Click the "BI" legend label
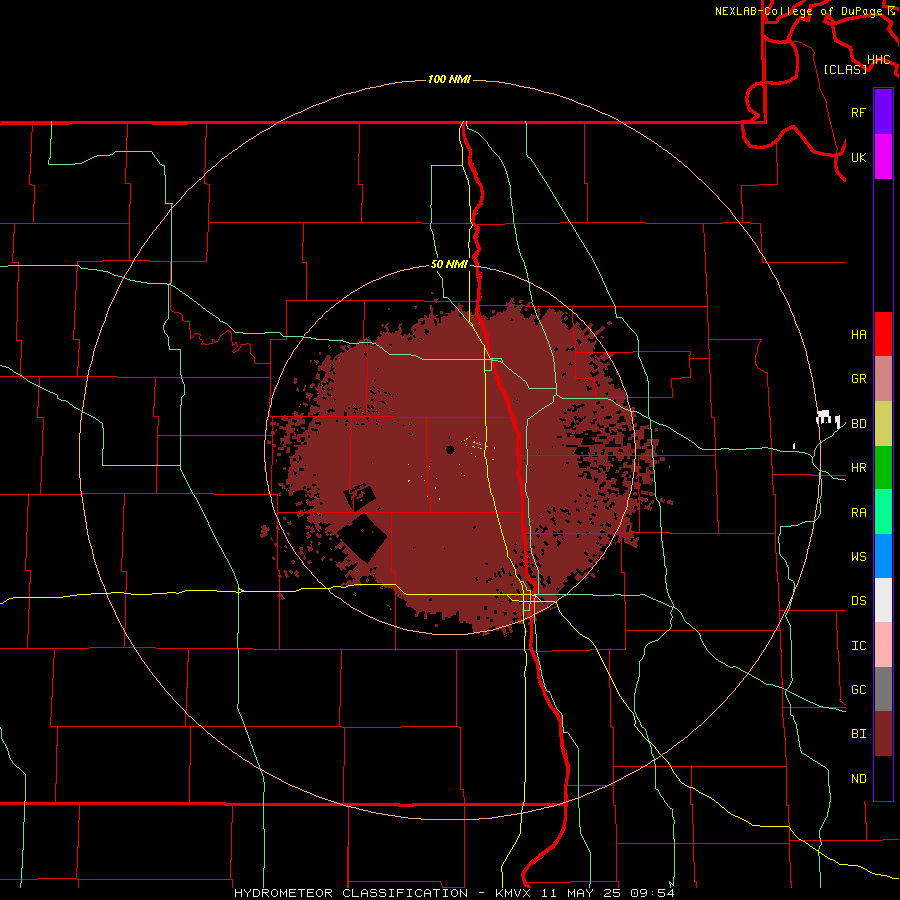This screenshot has height=900, width=900. pyautogui.click(x=858, y=734)
